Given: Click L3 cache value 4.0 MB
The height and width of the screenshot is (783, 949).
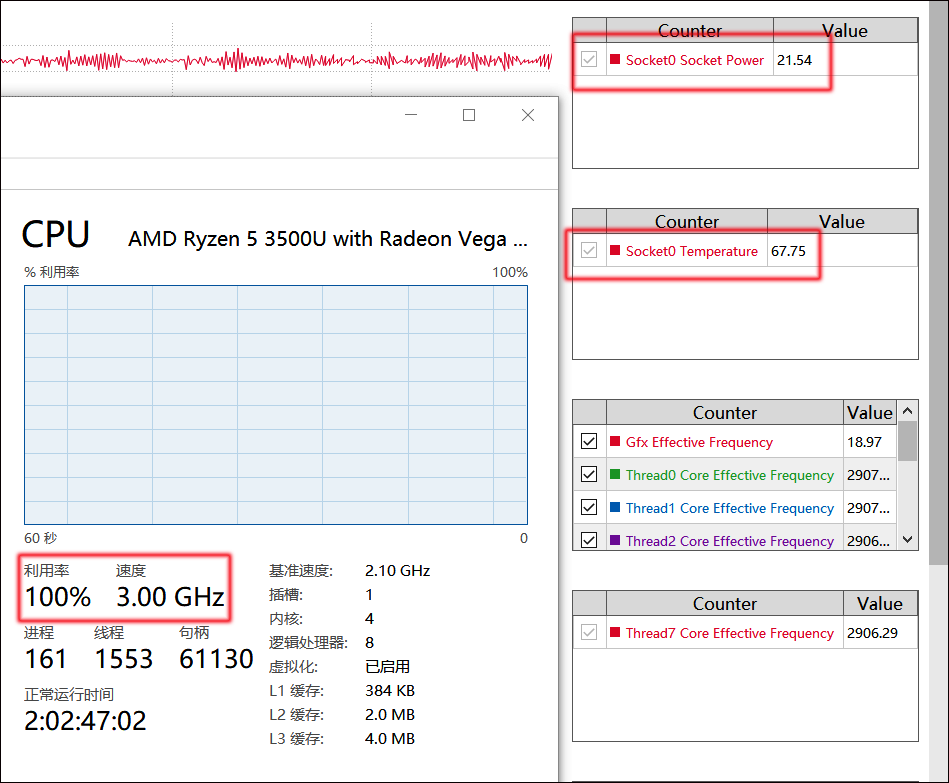Looking at the screenshot, I should (x=390, y=739).
